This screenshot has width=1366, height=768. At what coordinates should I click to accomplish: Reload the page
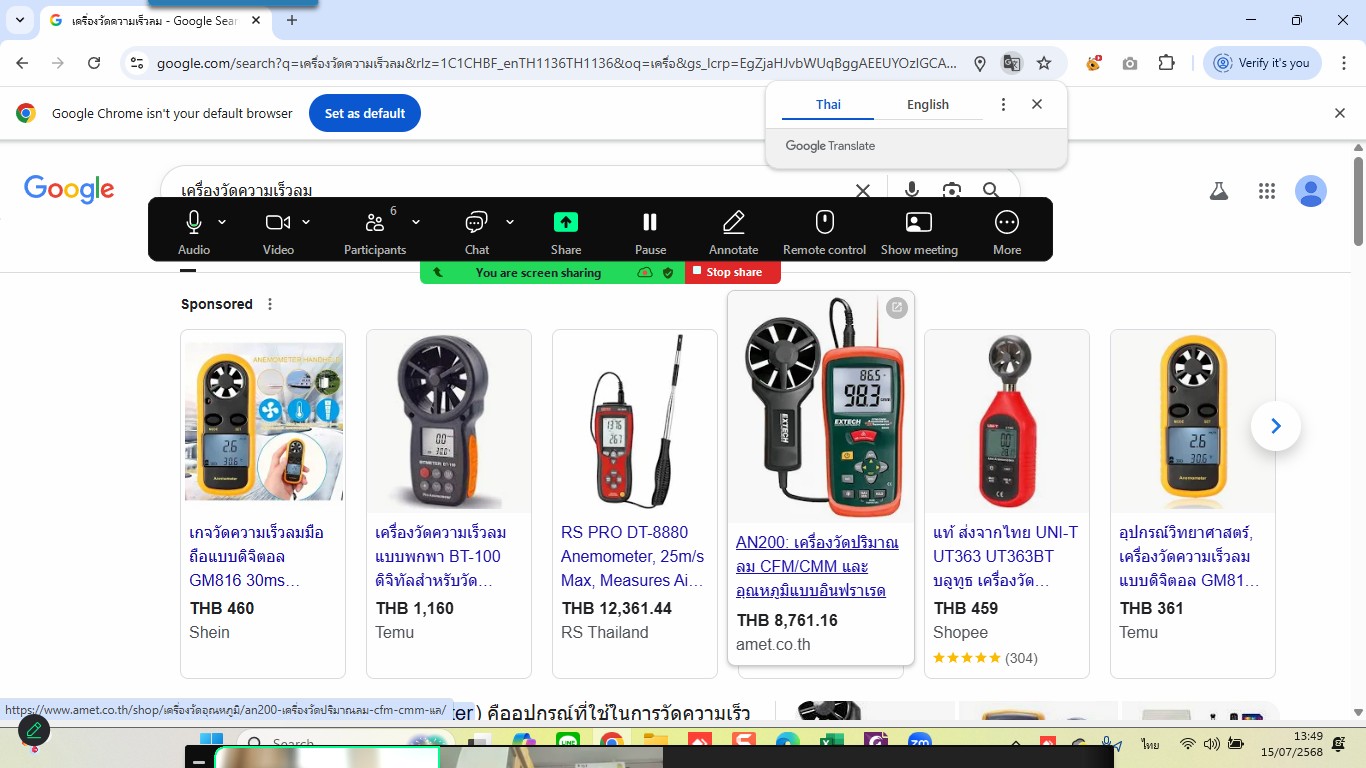click(94, 63)
